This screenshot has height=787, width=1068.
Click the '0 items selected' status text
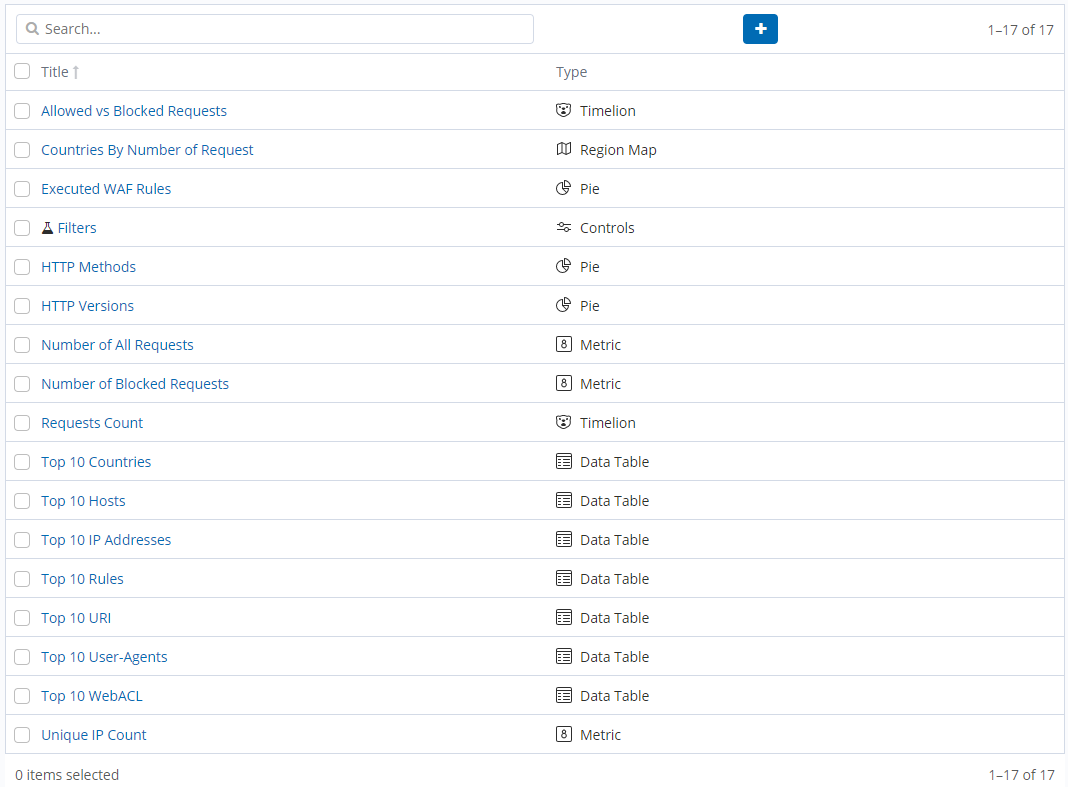(x=67, y=775)
